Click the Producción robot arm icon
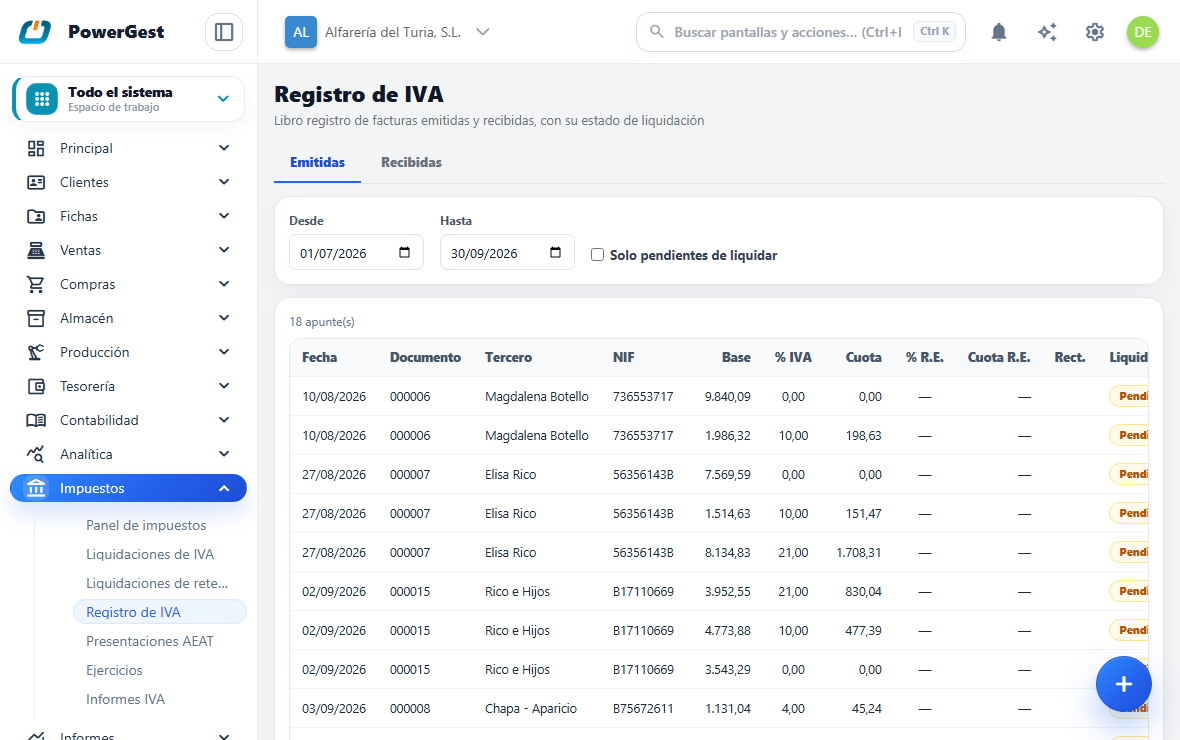This screenshot has height=740, width=1180. 35,352
